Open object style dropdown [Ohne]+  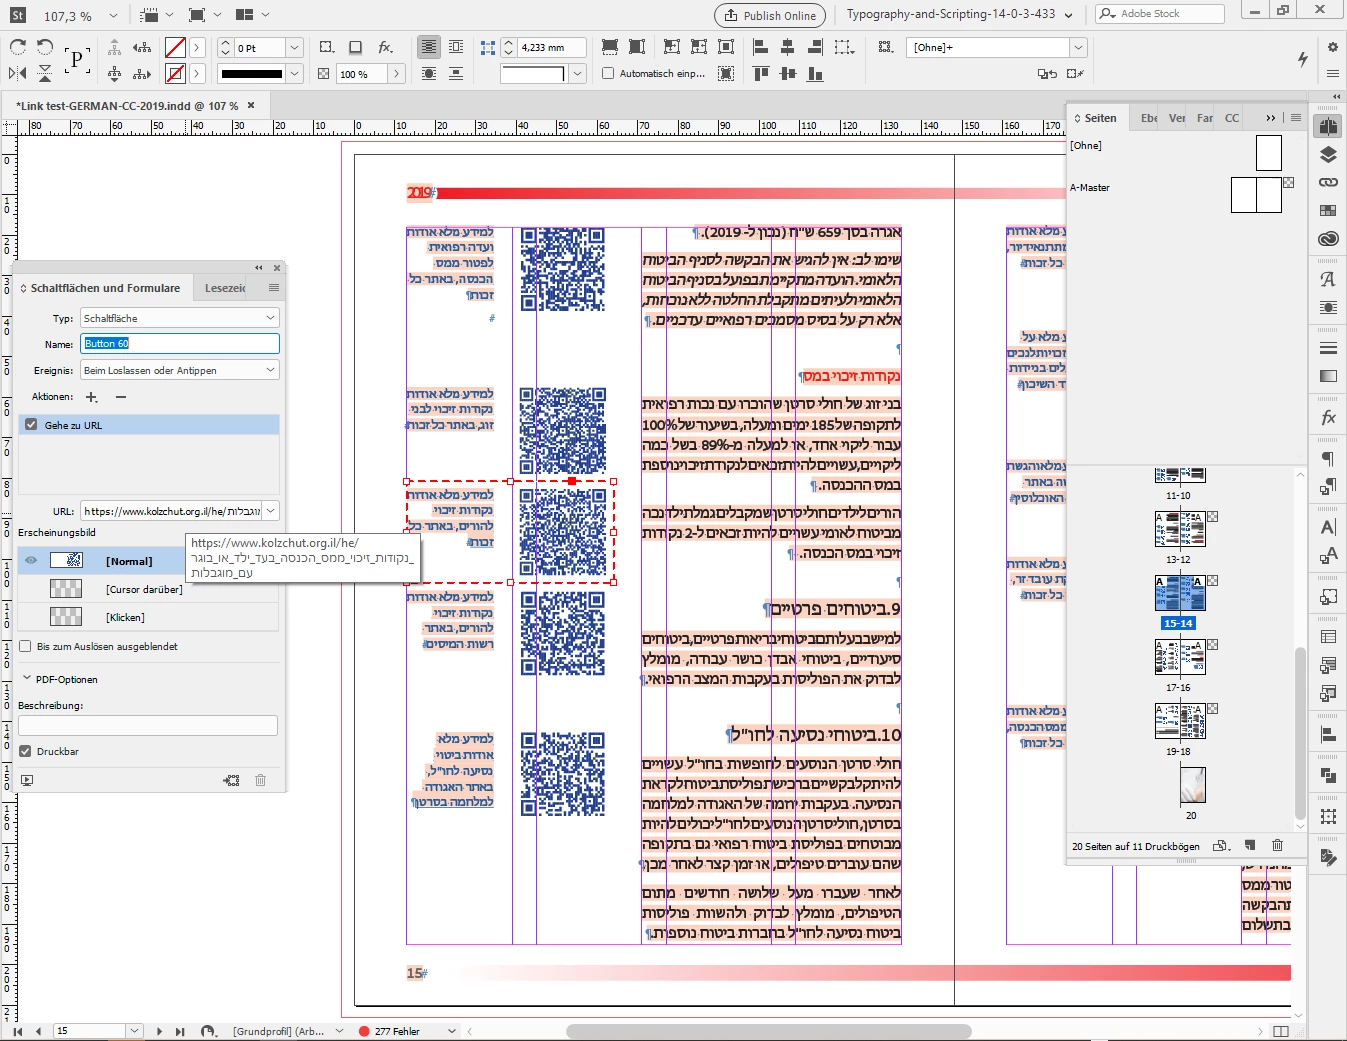point(1078,47)
